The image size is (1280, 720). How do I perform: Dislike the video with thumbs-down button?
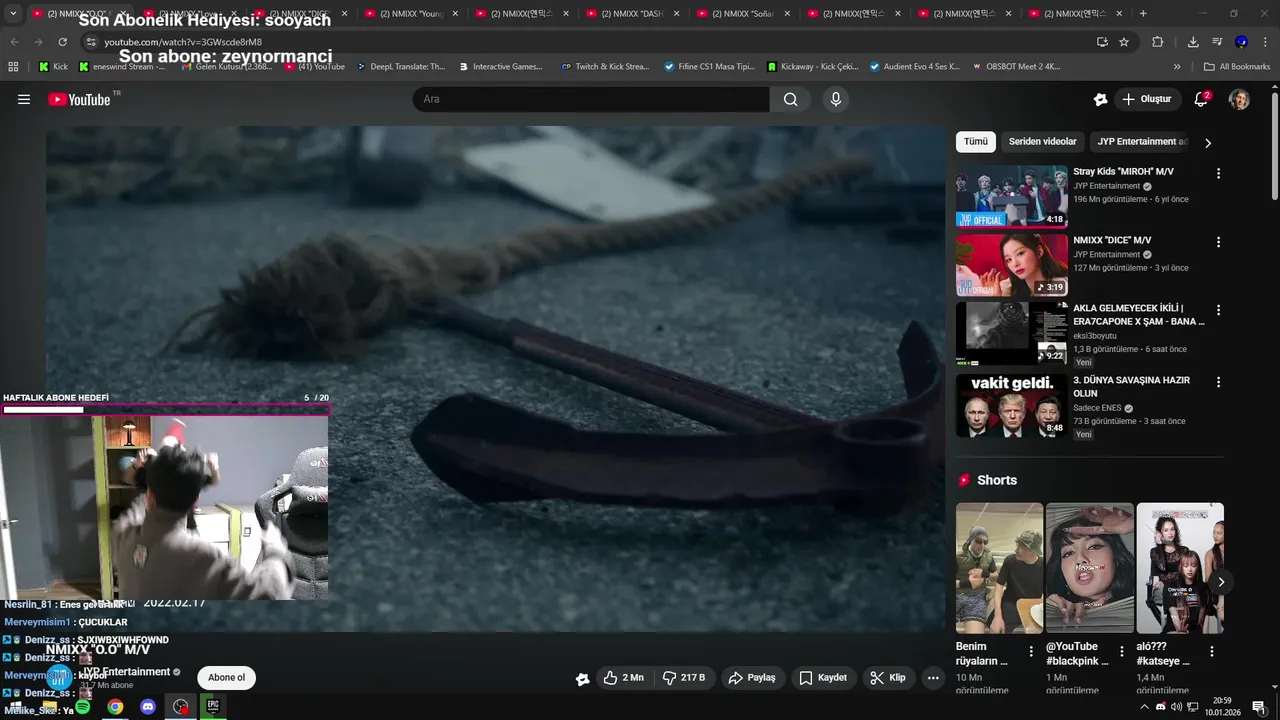point(684,678)
